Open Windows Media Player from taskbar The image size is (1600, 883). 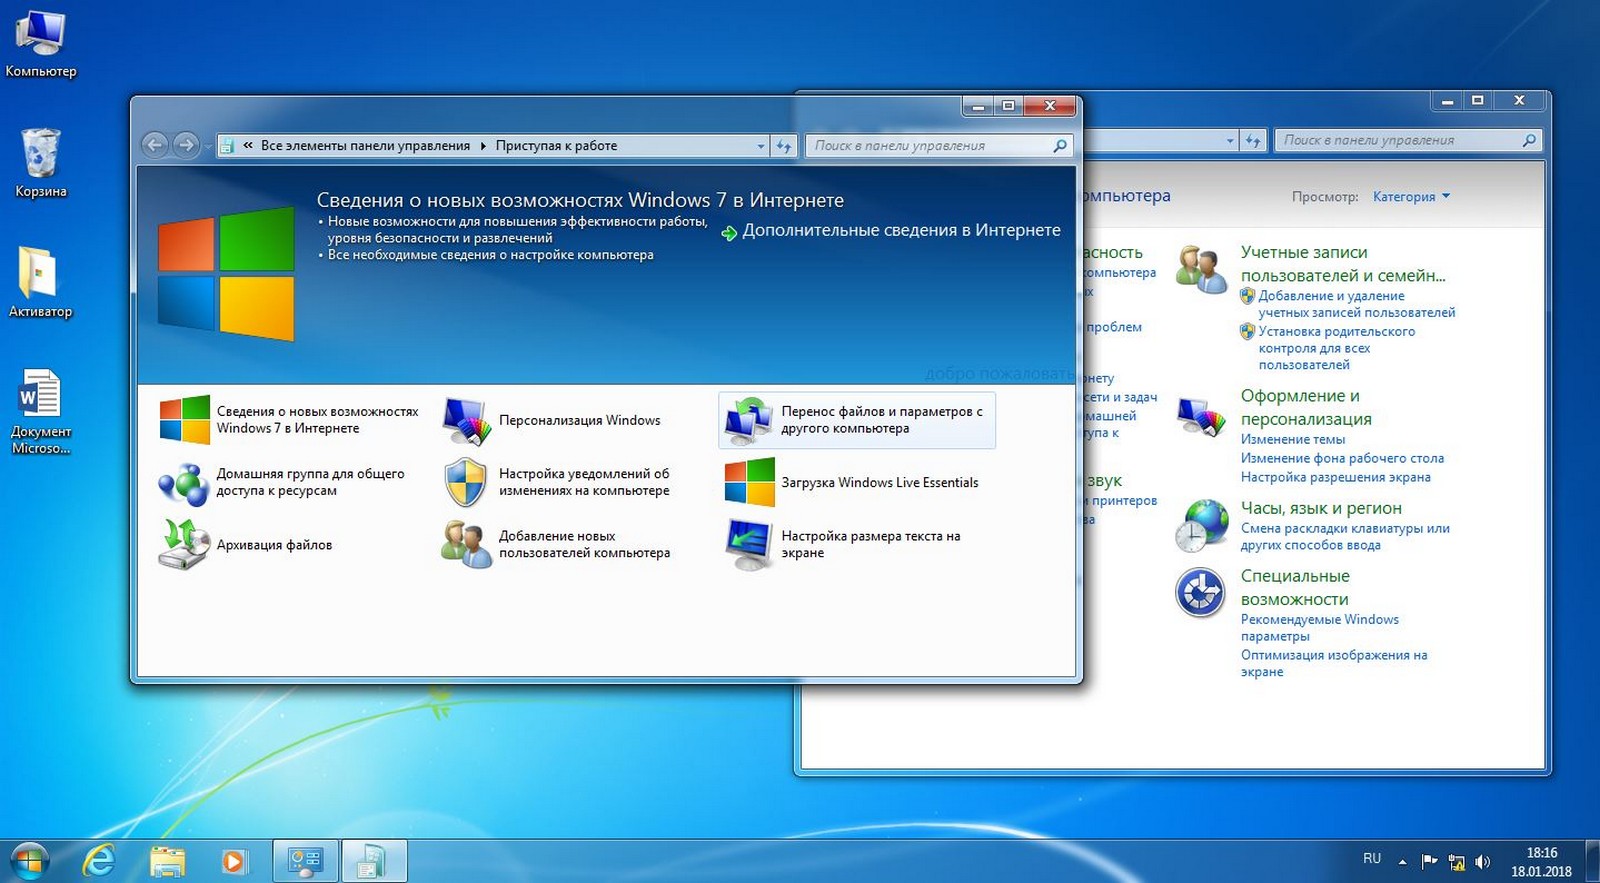(x=233, y=860)
